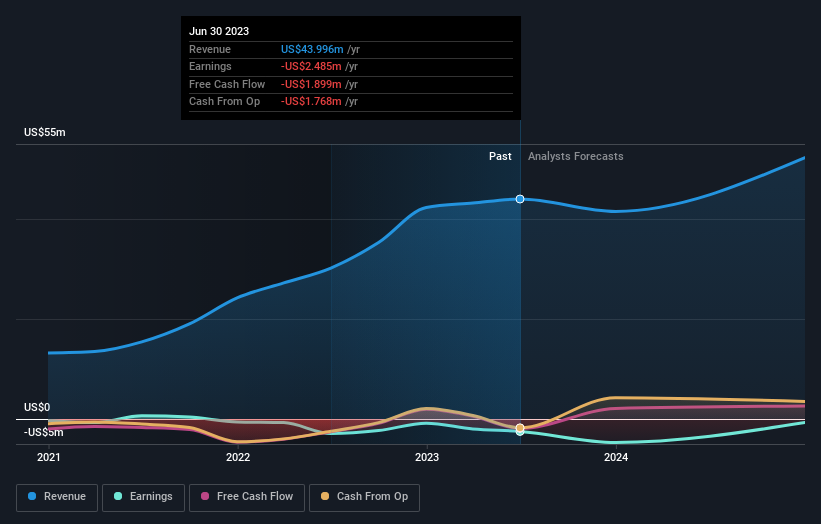Click the US$43.996m revenue value
This screenshot has height=524, width=821.
pyautogui.click(x=312, y=49)
